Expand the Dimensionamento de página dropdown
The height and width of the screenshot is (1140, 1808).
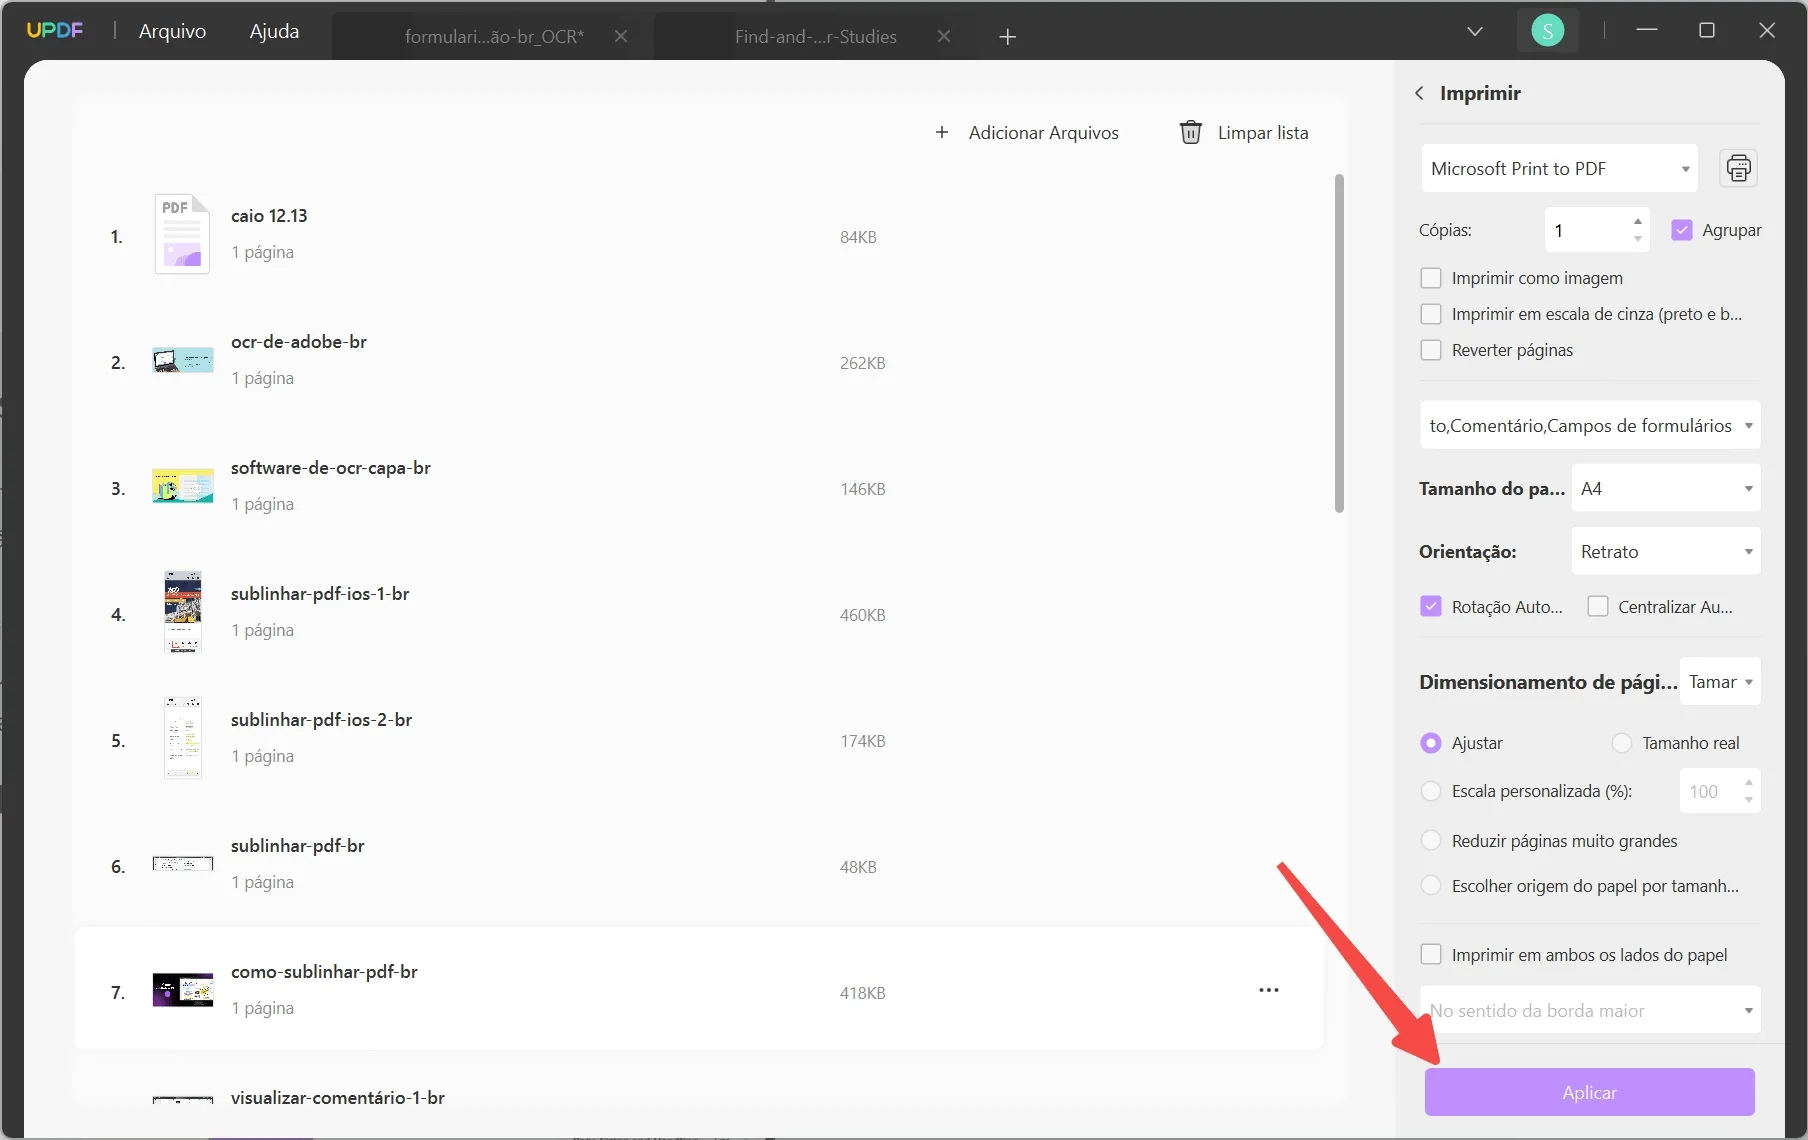tap(1719, 681)
